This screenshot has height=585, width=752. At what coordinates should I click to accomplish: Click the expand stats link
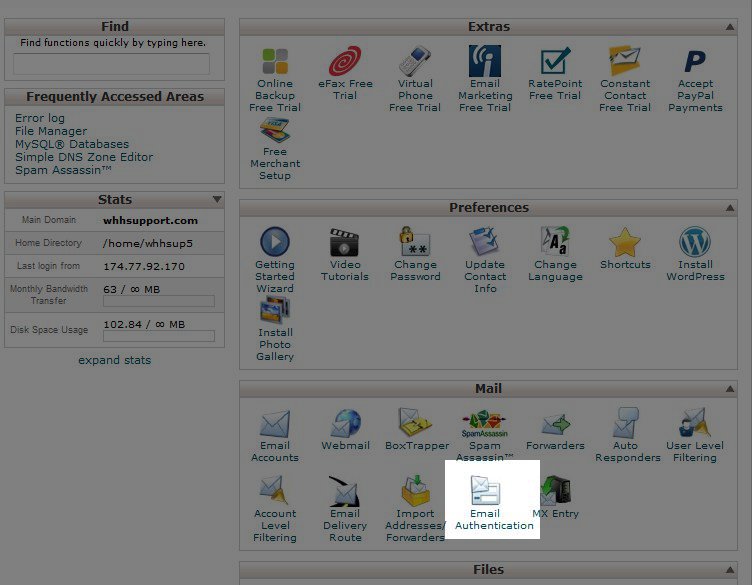click(x=114, y=360)
